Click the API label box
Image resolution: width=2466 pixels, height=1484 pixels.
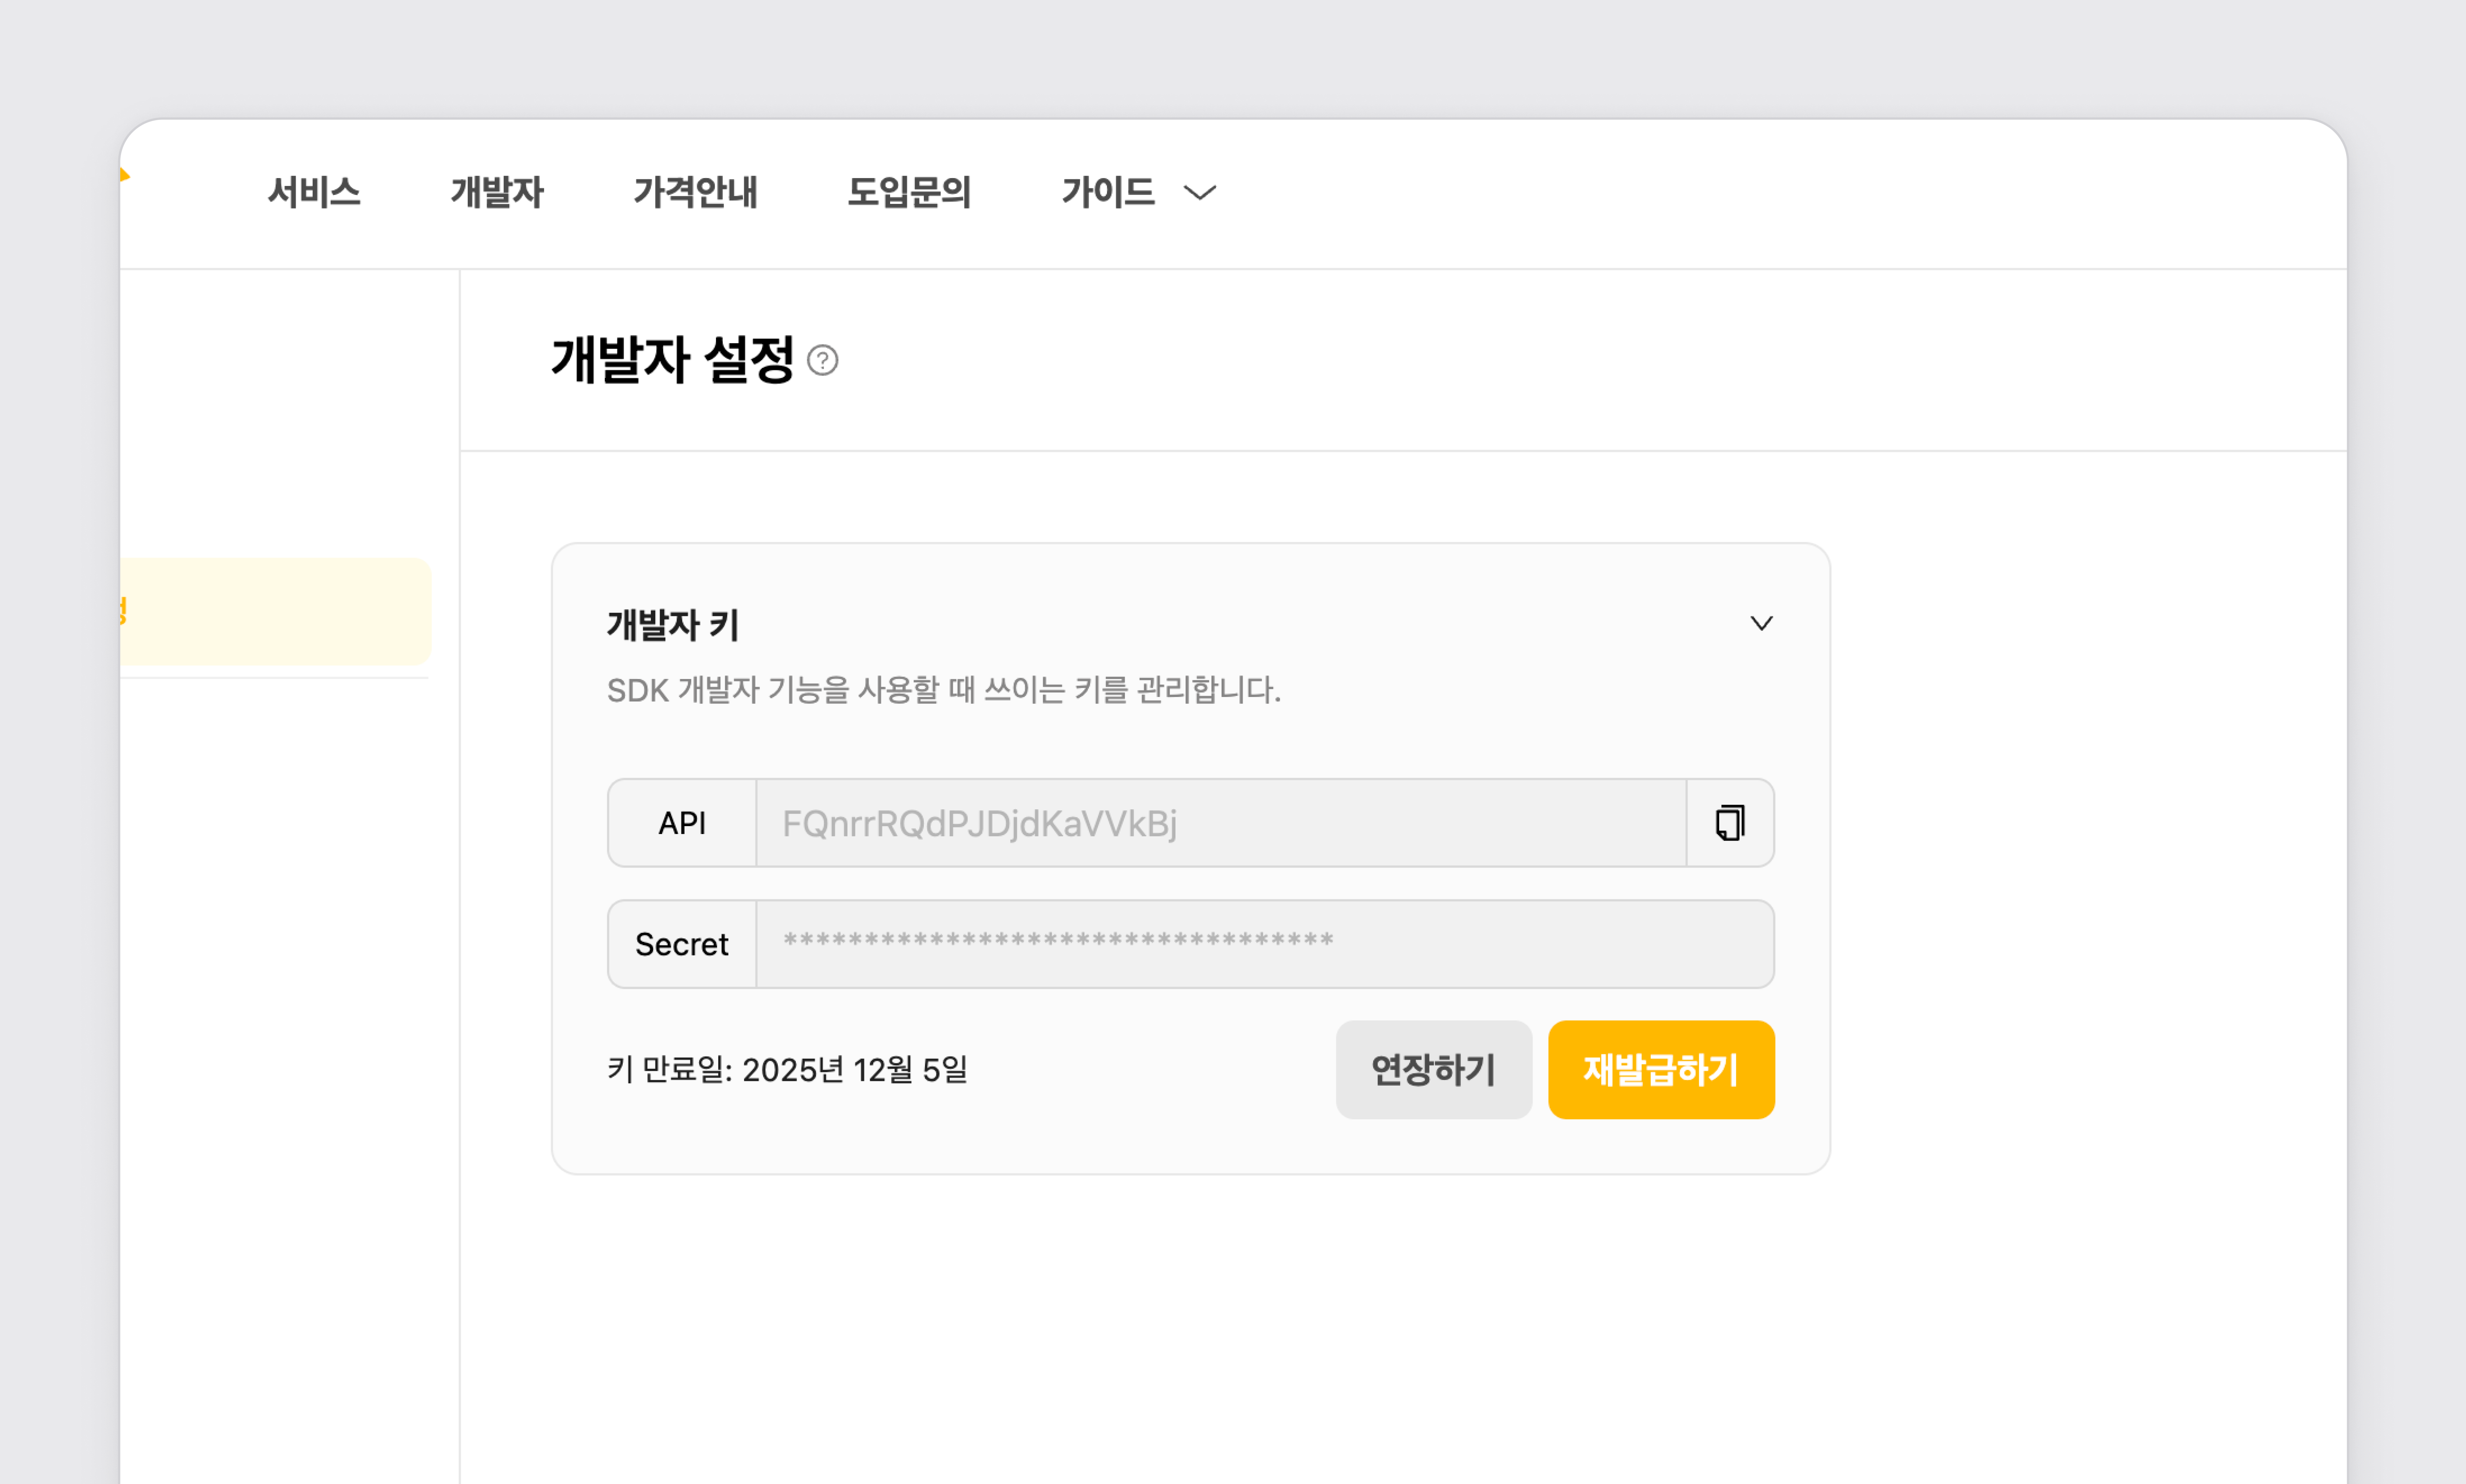click(x=682, y=823)
